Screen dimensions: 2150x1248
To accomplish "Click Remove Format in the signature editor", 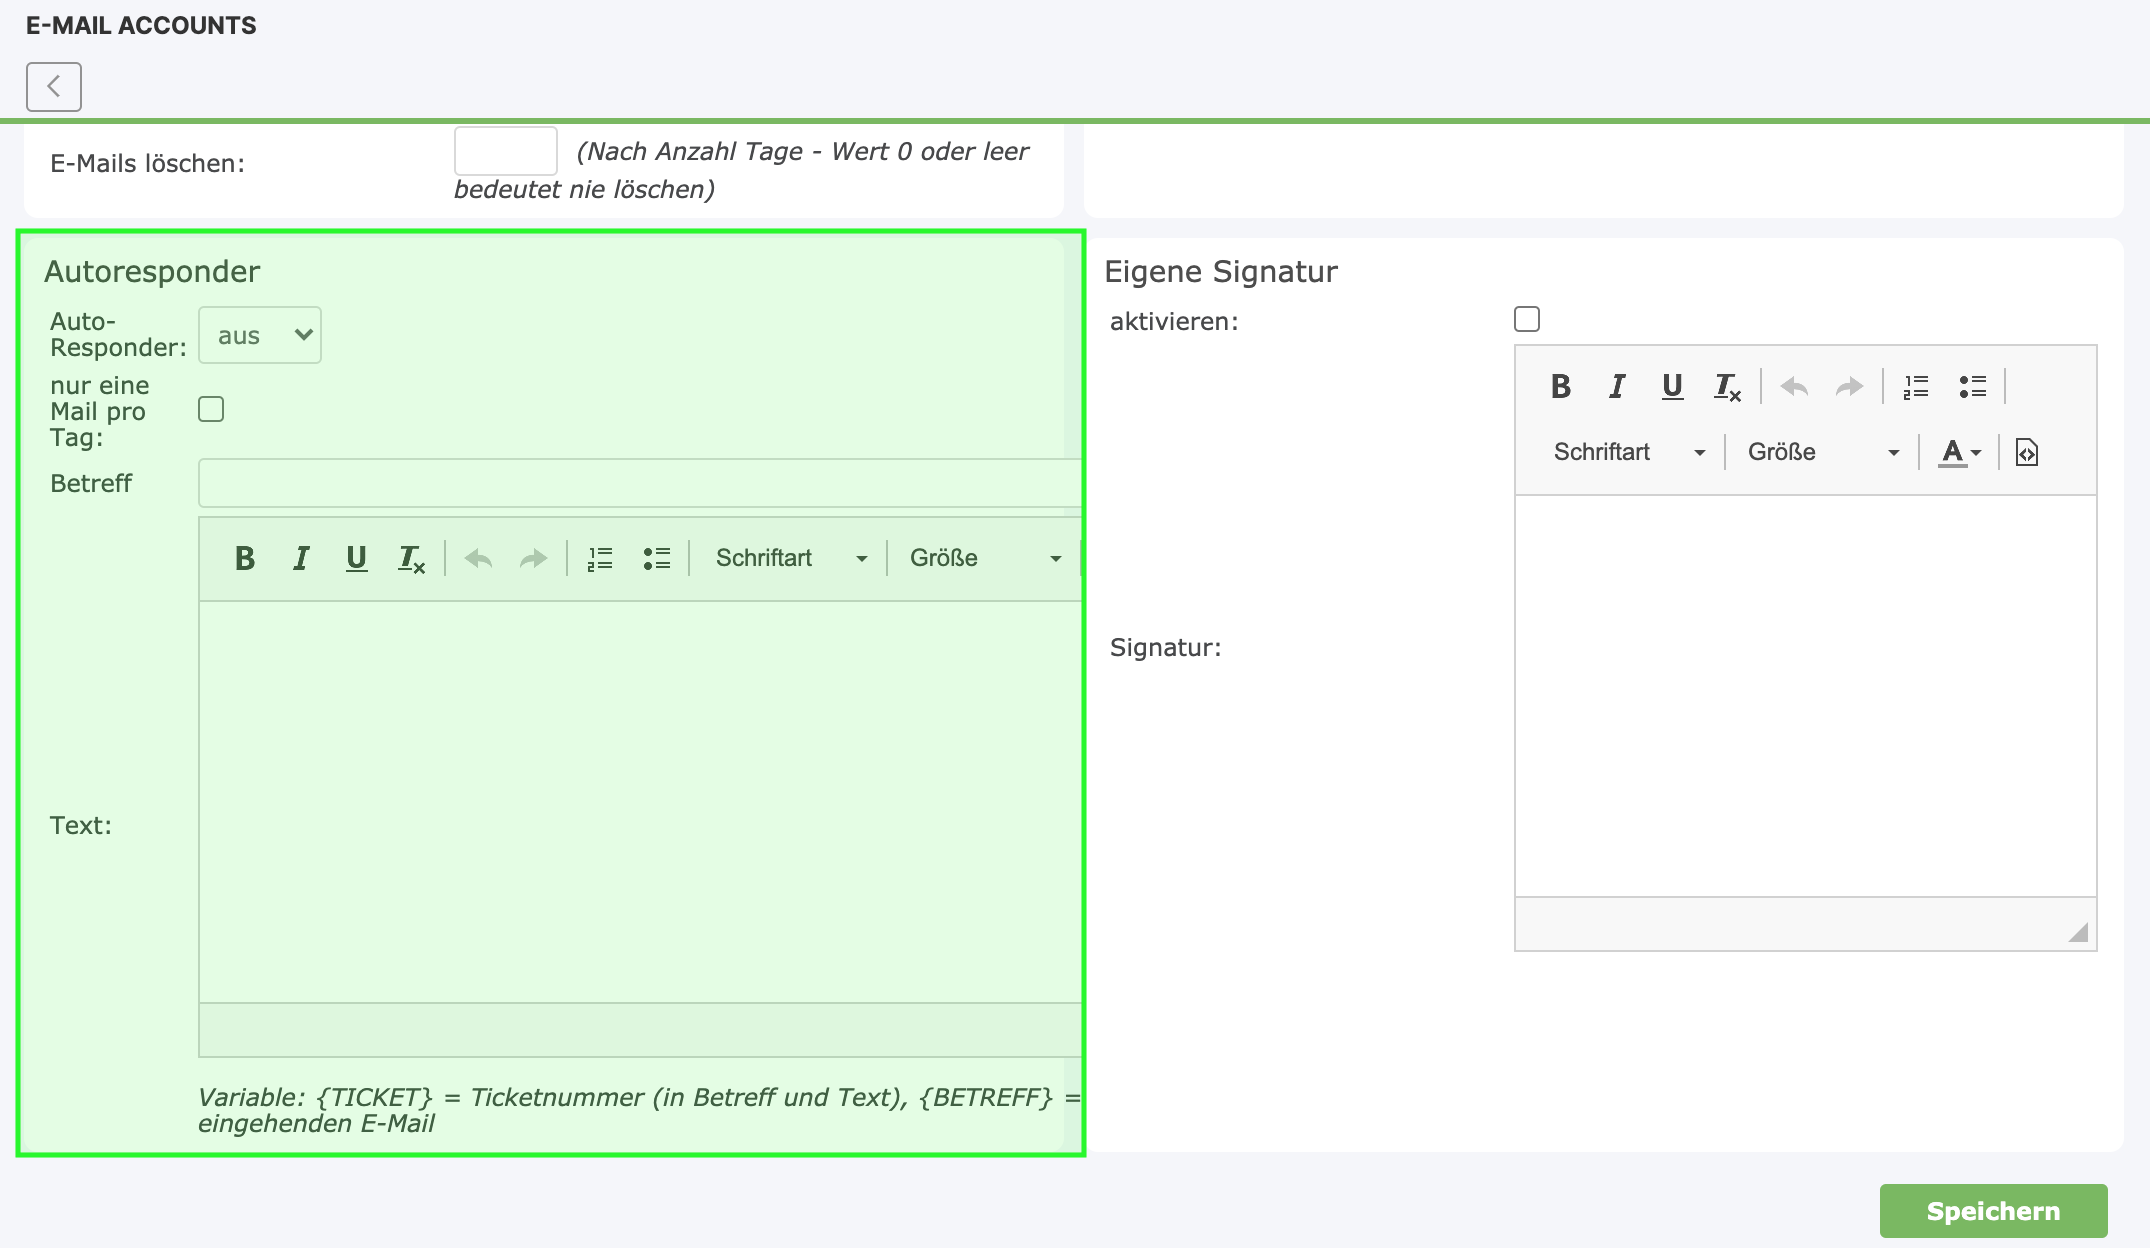I will (x=1727, y=386).
